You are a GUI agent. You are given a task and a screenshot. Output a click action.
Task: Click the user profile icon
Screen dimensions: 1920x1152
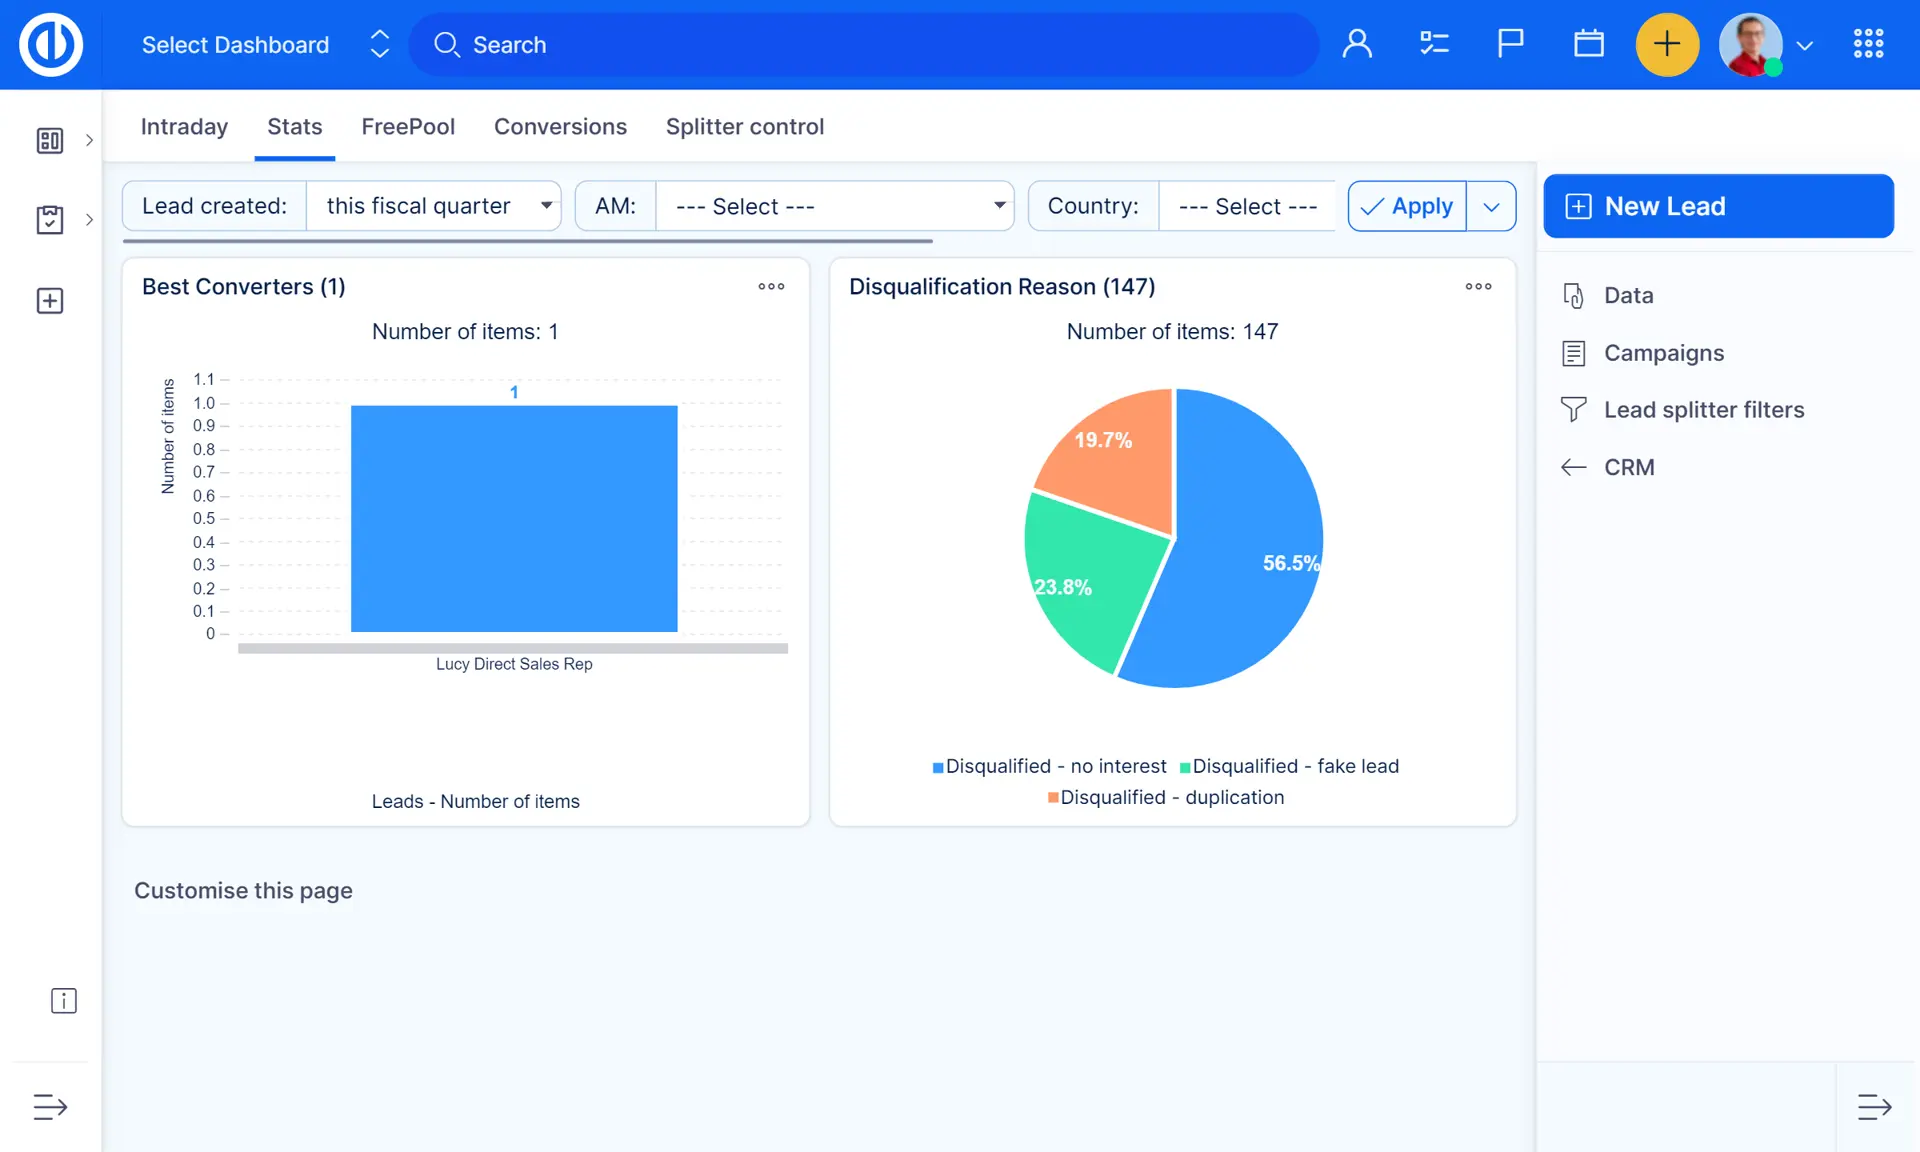click(x=1357, y=44)
